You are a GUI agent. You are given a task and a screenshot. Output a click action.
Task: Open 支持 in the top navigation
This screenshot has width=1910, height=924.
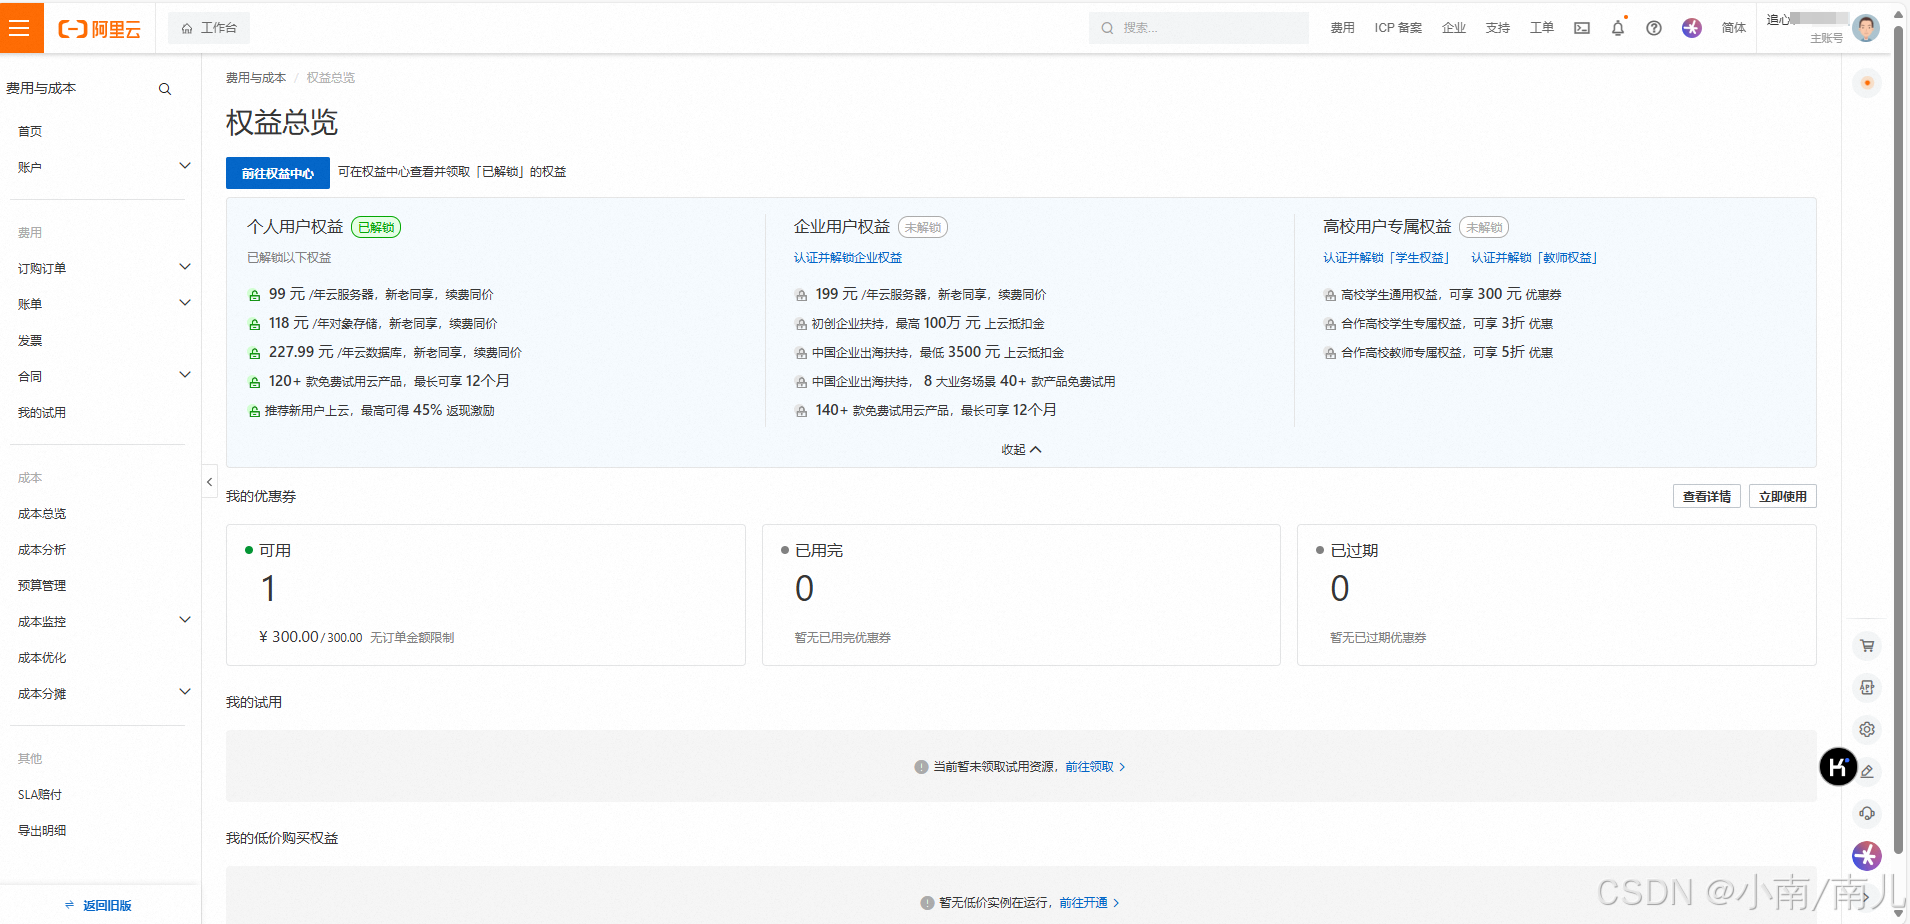[x=1498, y=28]
